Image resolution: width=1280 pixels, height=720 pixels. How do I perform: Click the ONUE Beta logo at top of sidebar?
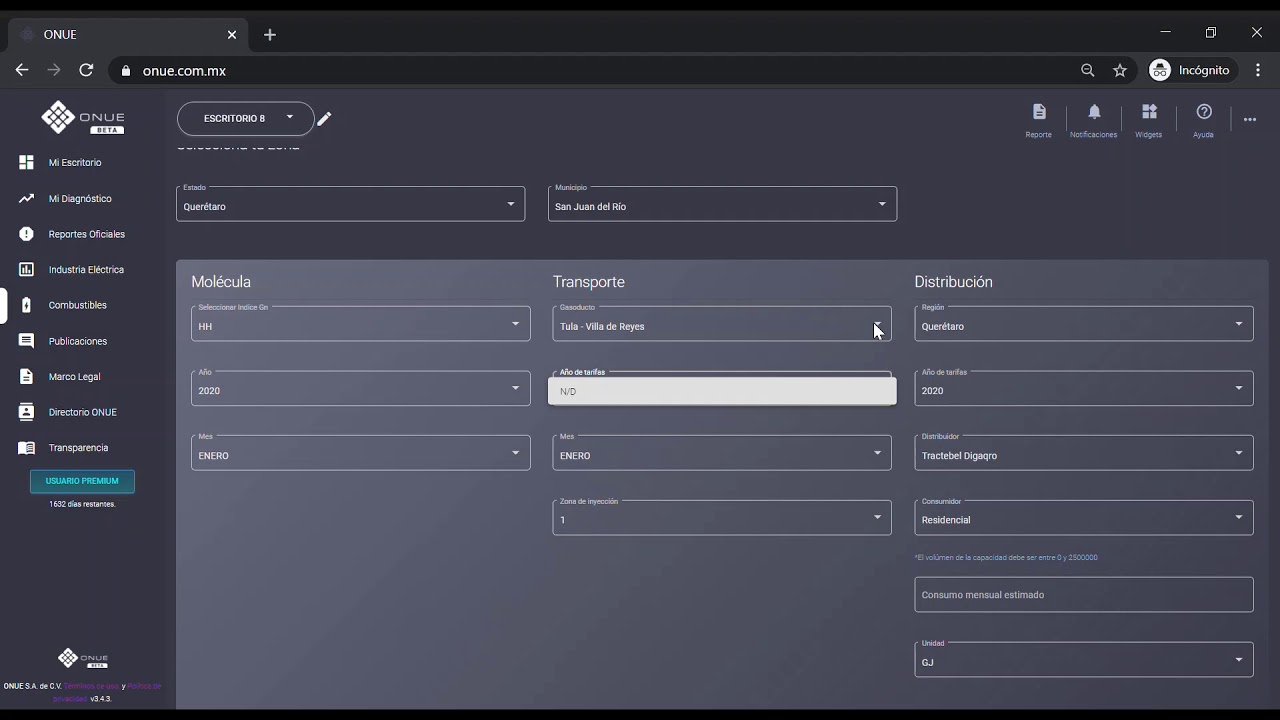tap(83, 118)
